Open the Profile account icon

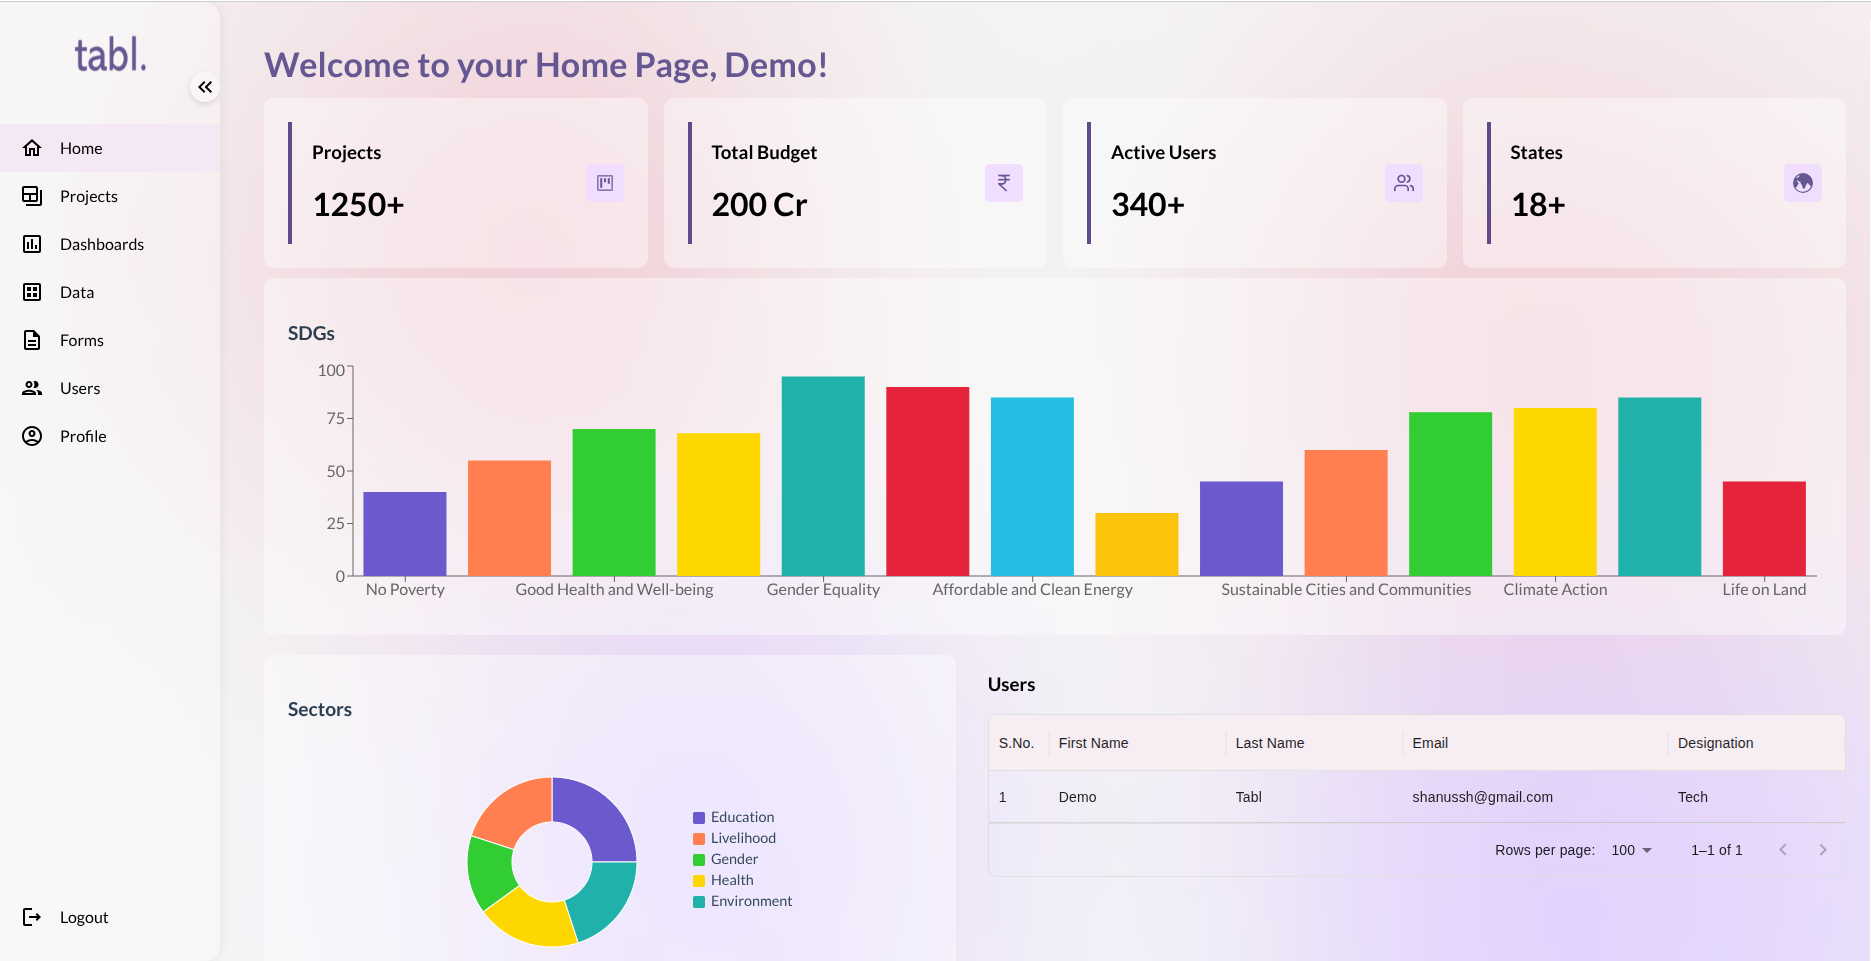32,436
